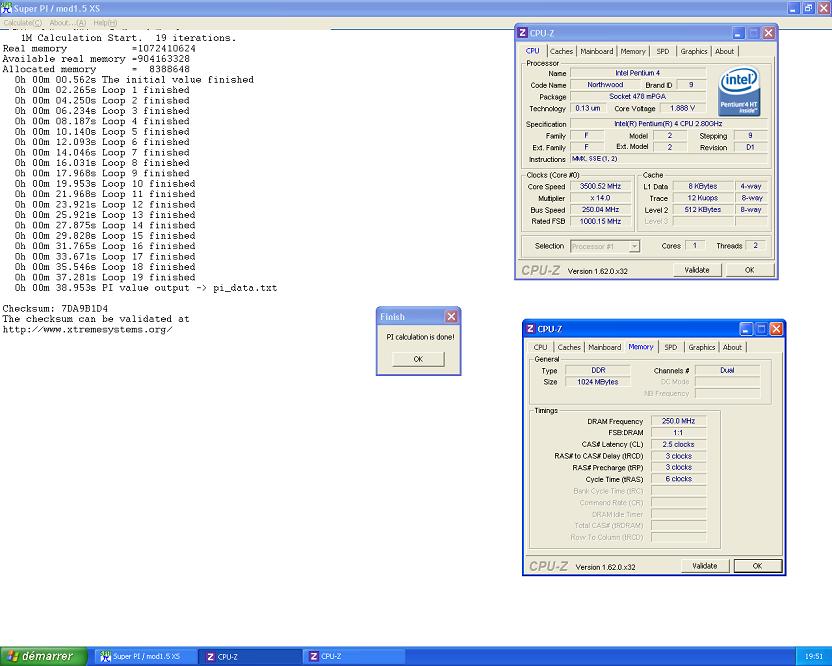Click the PI value output -> pi_data.txt line
Image resolution: width=832 pixels, height=666 pixels.
click(x=146, y=288)
